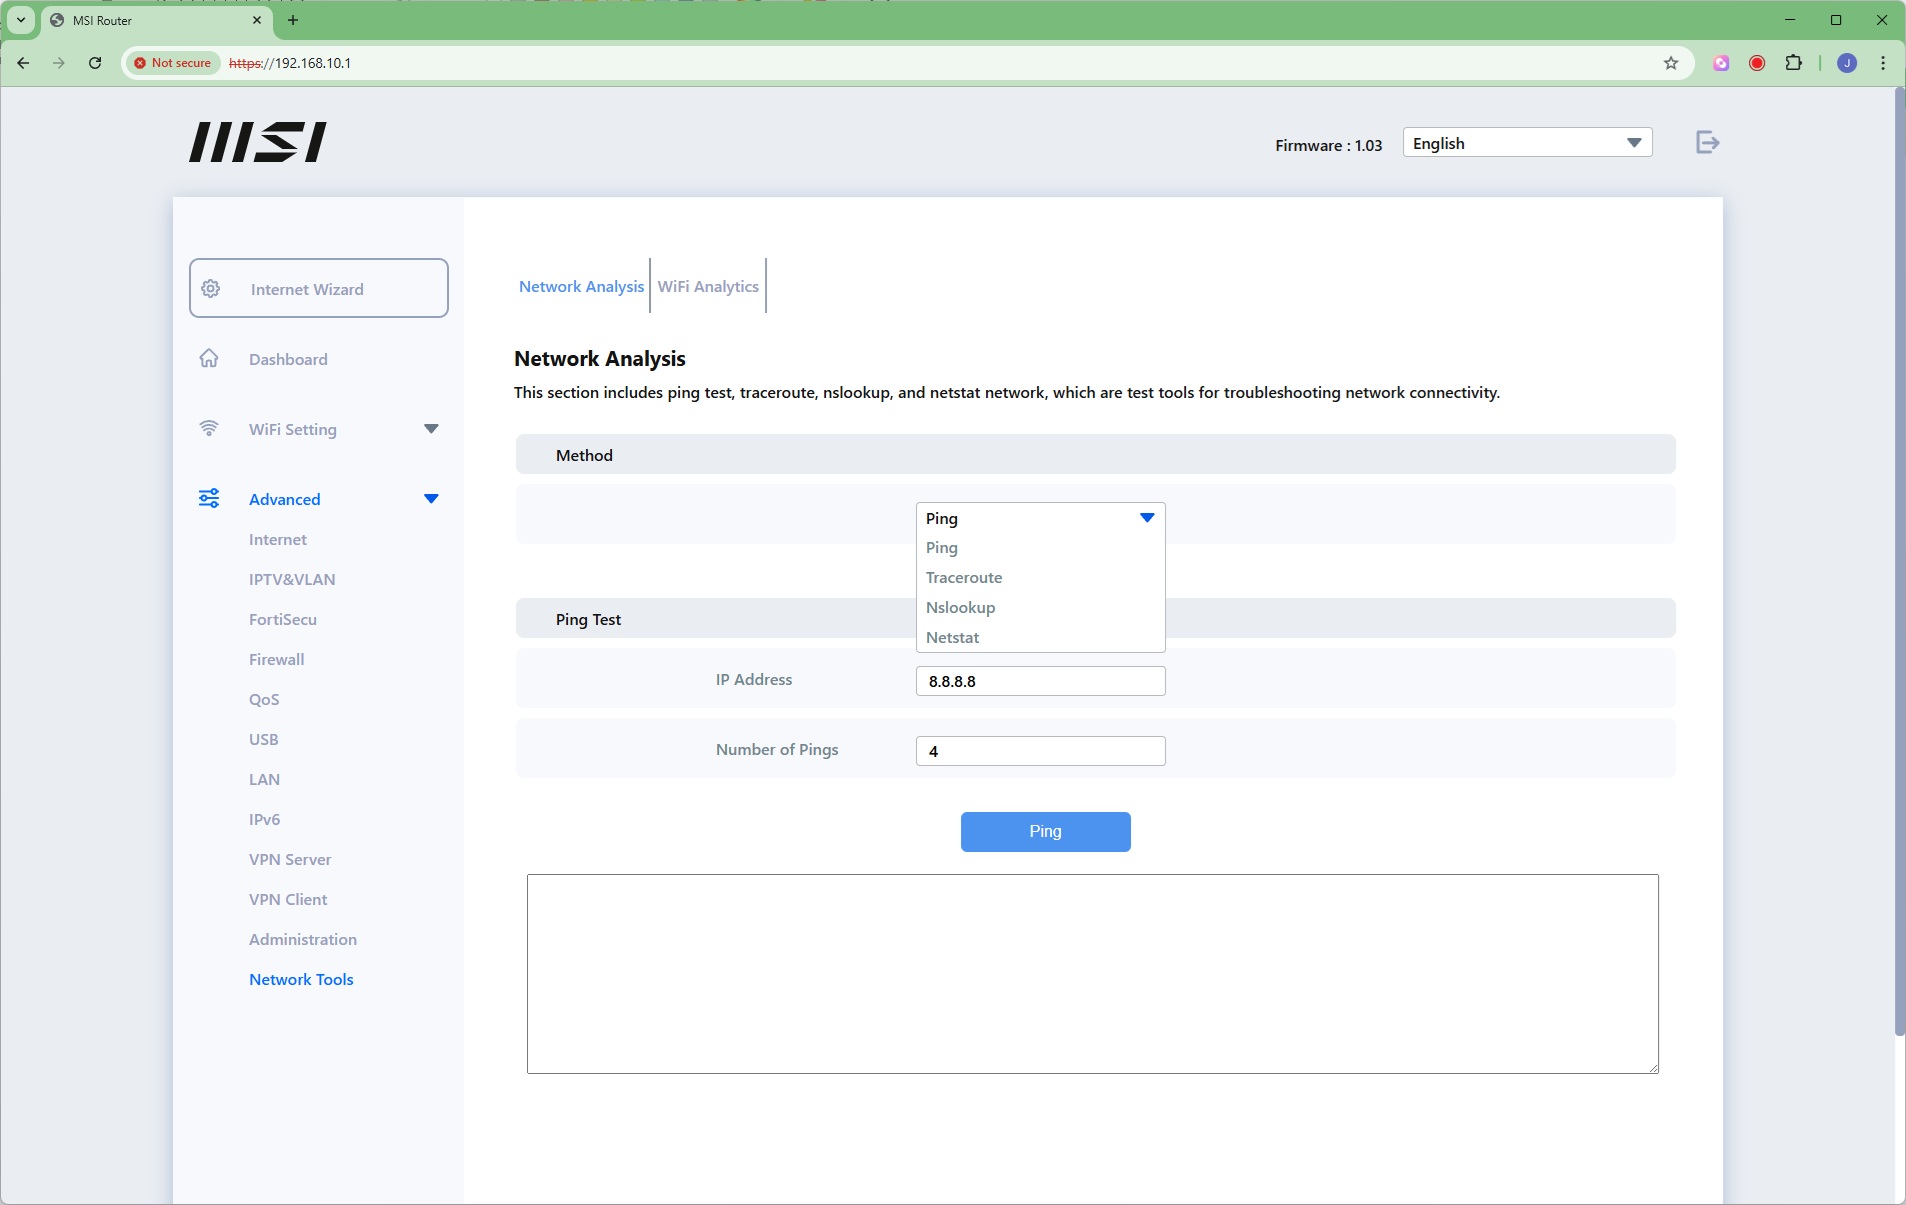Choose Nslookup in the method dropdown

click(960, 608)
